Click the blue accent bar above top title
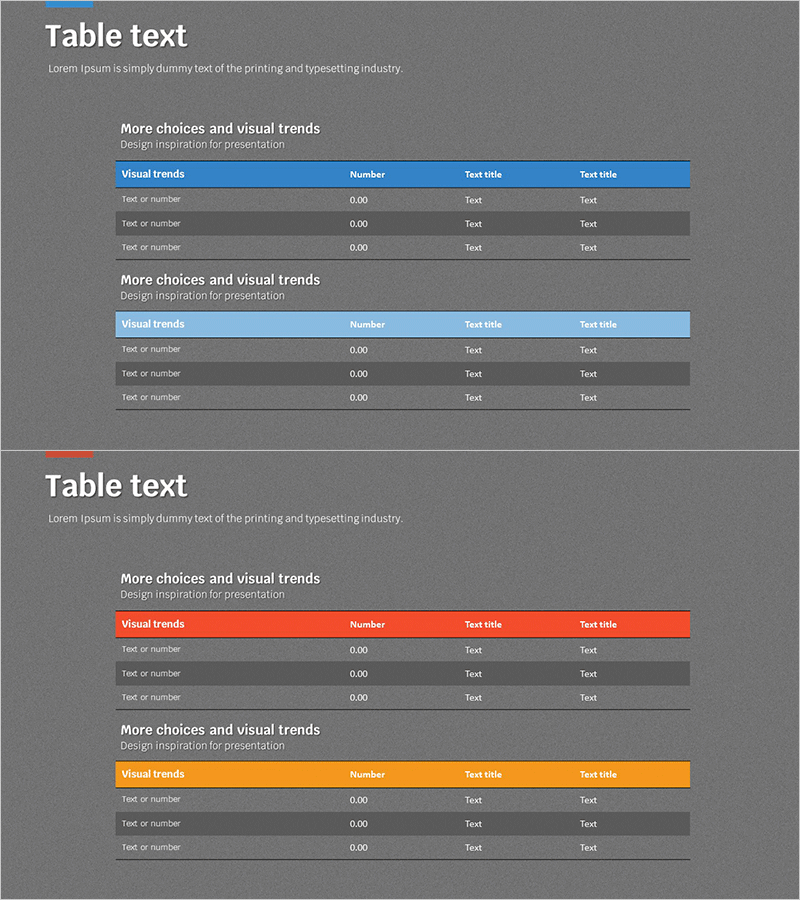 tap(69, 4)
